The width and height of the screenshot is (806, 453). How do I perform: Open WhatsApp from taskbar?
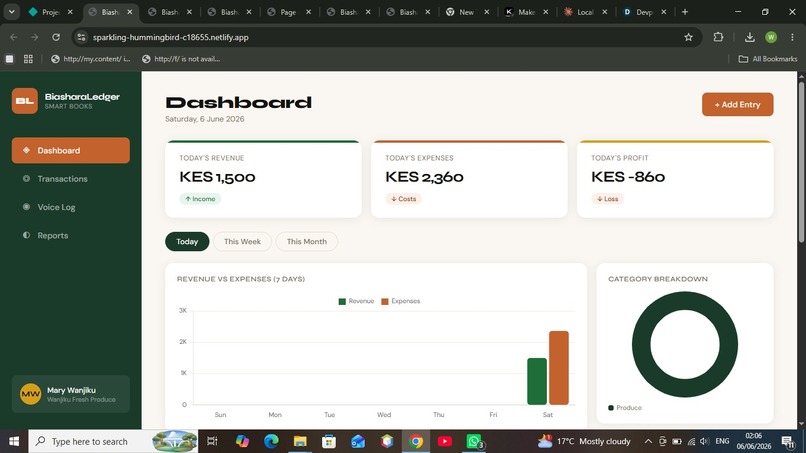(x=474, y=441)
